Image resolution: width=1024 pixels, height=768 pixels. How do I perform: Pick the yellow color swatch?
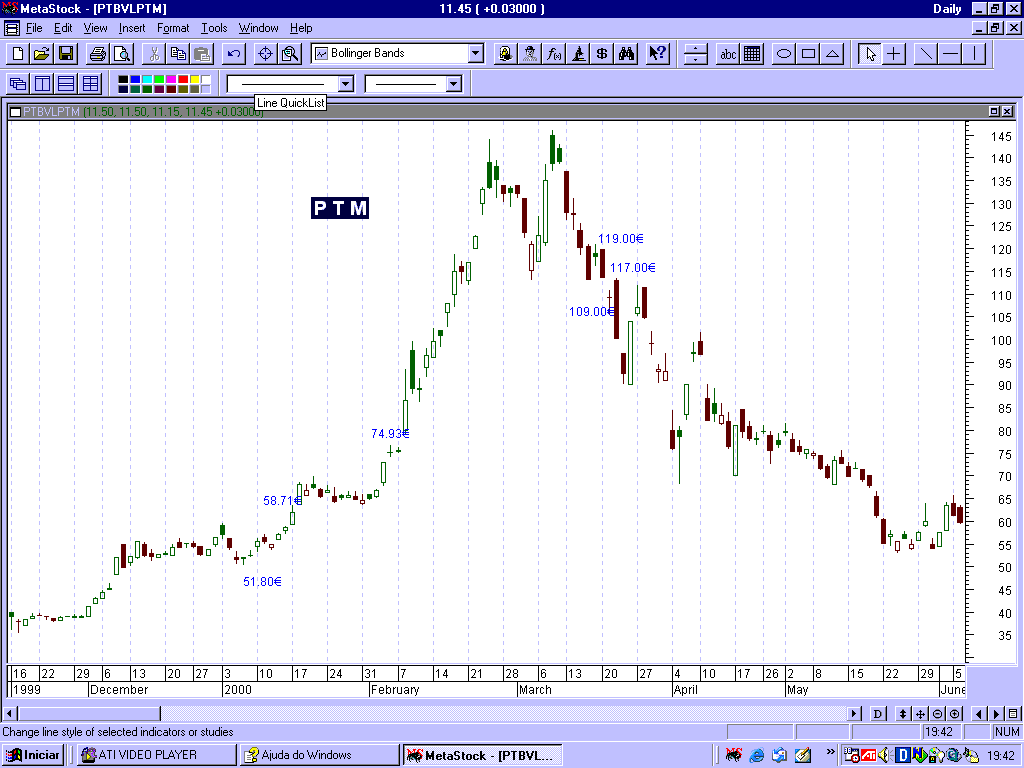pos(195,79)
